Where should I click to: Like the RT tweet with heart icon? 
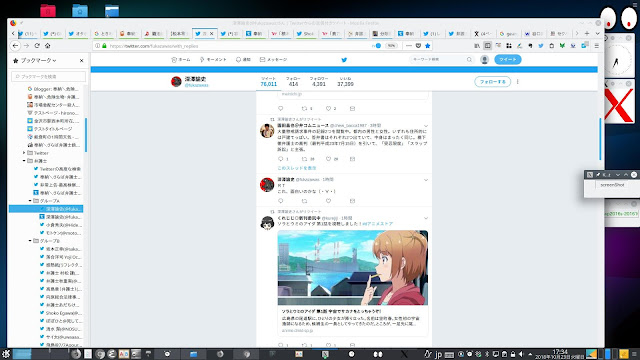click(x=328, y=201)
